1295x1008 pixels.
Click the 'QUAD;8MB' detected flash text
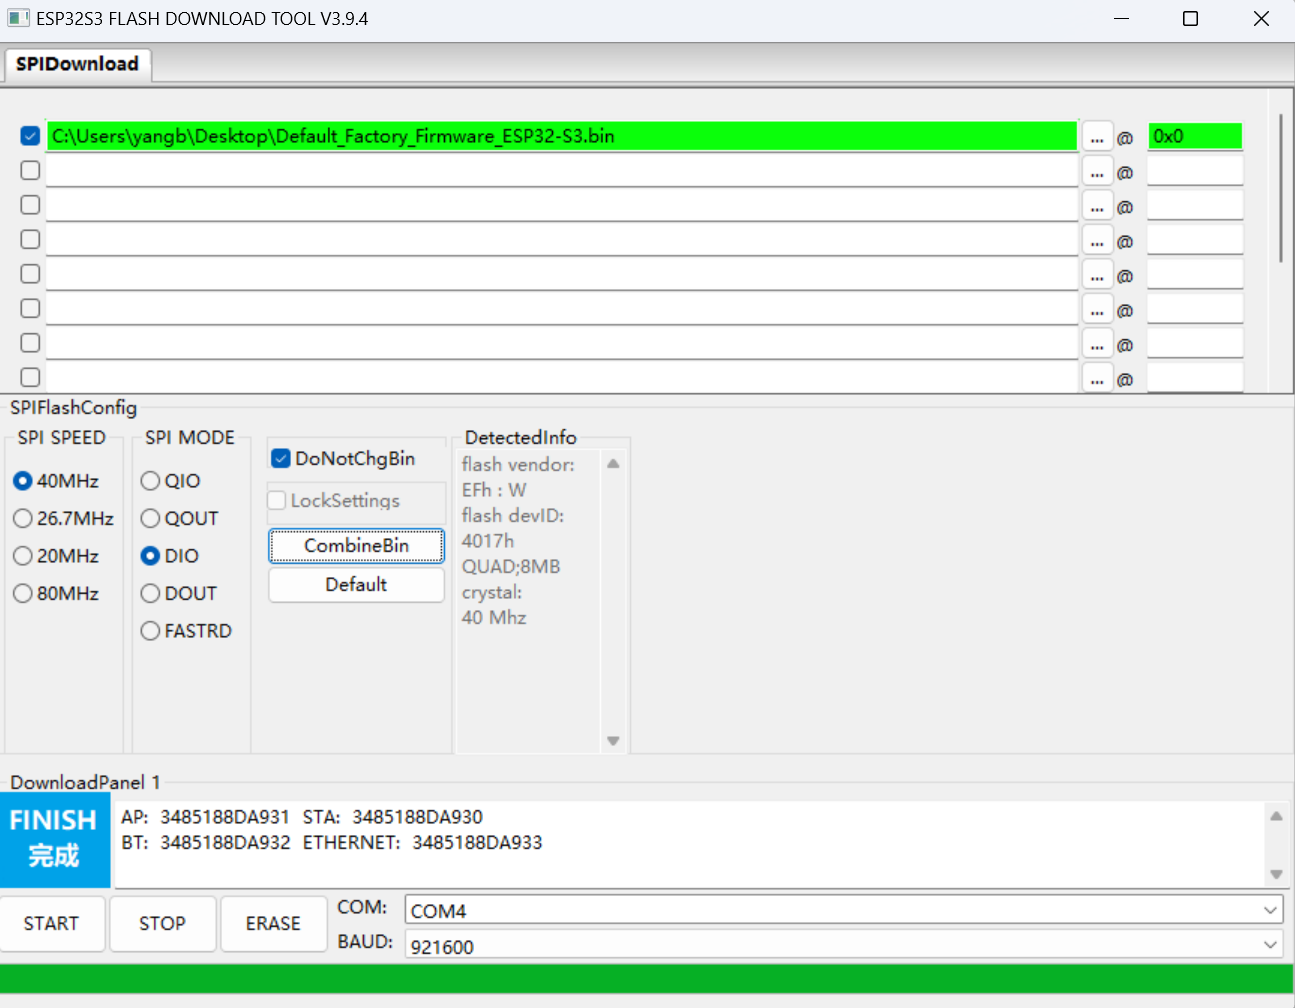point(511,567)
